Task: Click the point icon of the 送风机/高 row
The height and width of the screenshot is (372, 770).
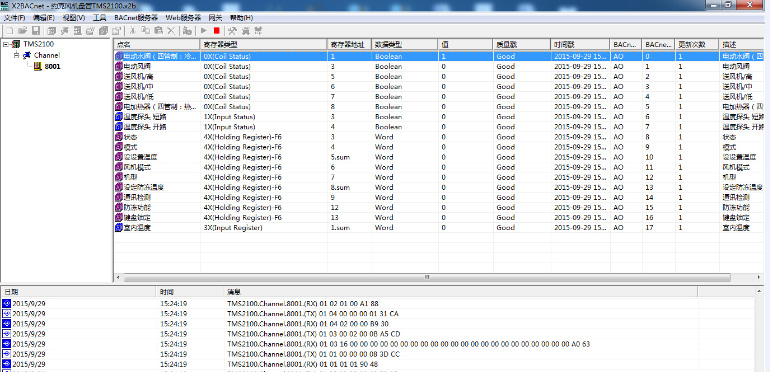Action: pyautogui.click(x=118, y=76)
